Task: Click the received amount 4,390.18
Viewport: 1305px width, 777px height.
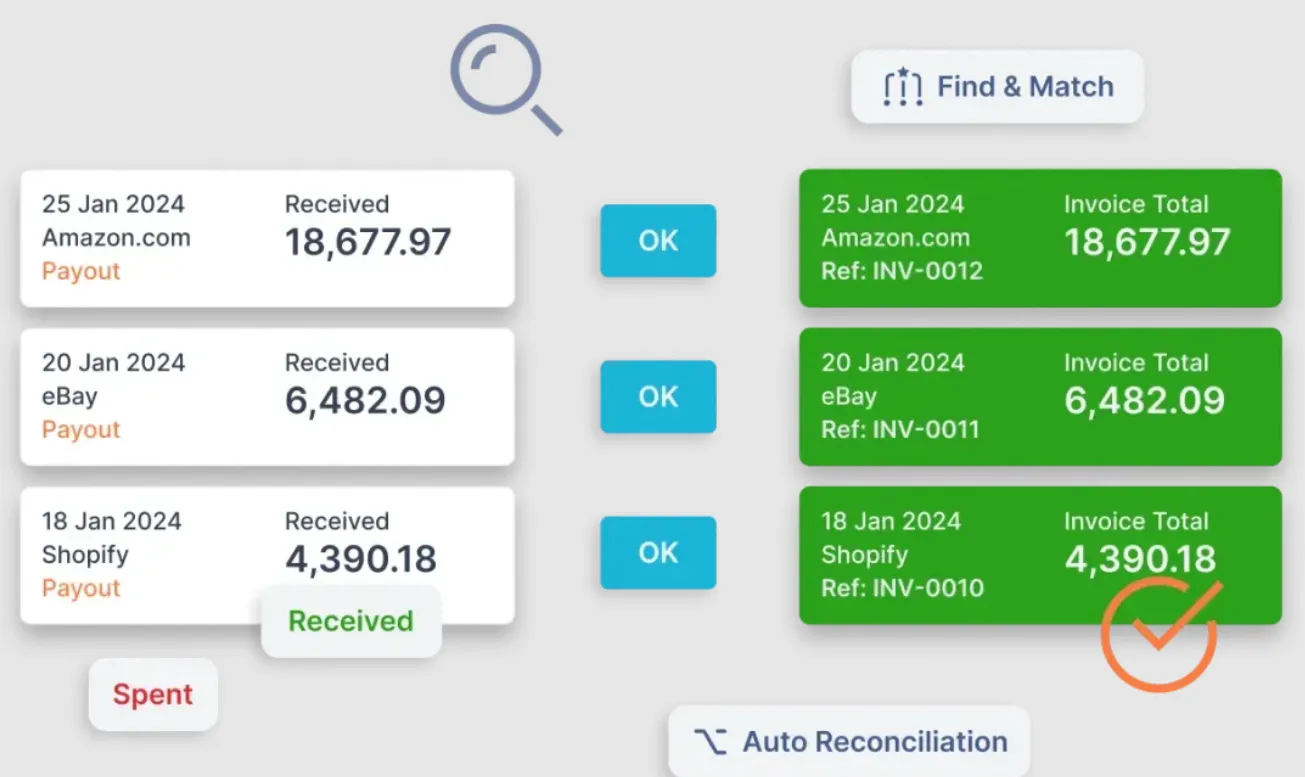Action: (361, 559)
